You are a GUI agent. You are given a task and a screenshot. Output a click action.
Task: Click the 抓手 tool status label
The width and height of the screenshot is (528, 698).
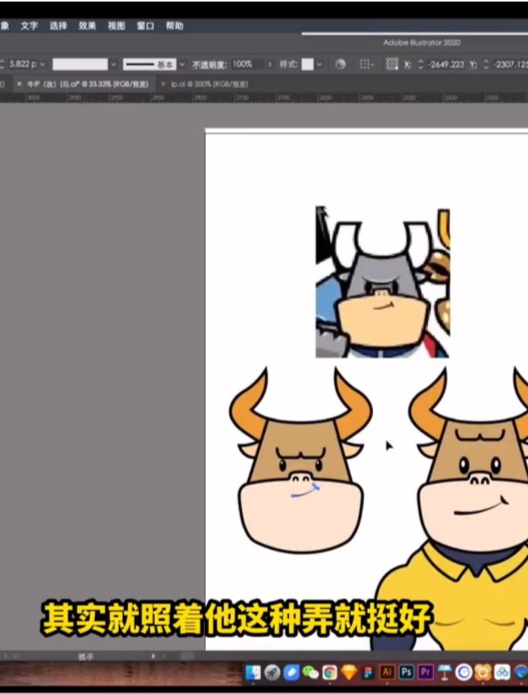coord(85,657)
